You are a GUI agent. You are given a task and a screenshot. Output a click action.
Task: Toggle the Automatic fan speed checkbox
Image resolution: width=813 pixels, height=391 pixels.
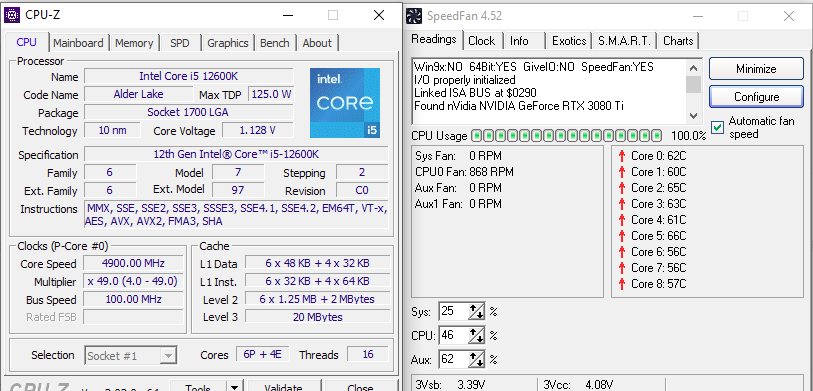point(718,127)
